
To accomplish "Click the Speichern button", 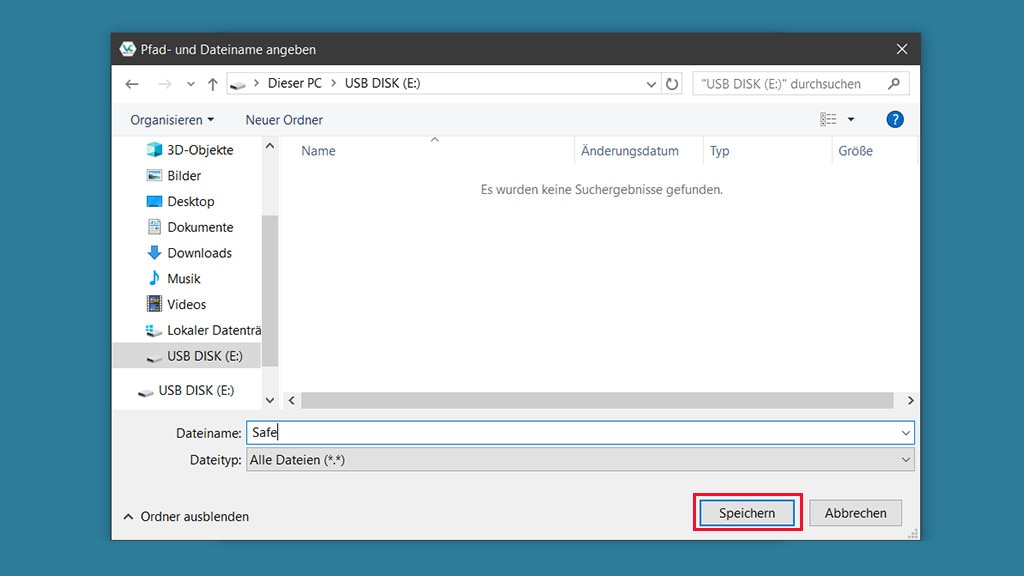I will (x=746, y=512).
